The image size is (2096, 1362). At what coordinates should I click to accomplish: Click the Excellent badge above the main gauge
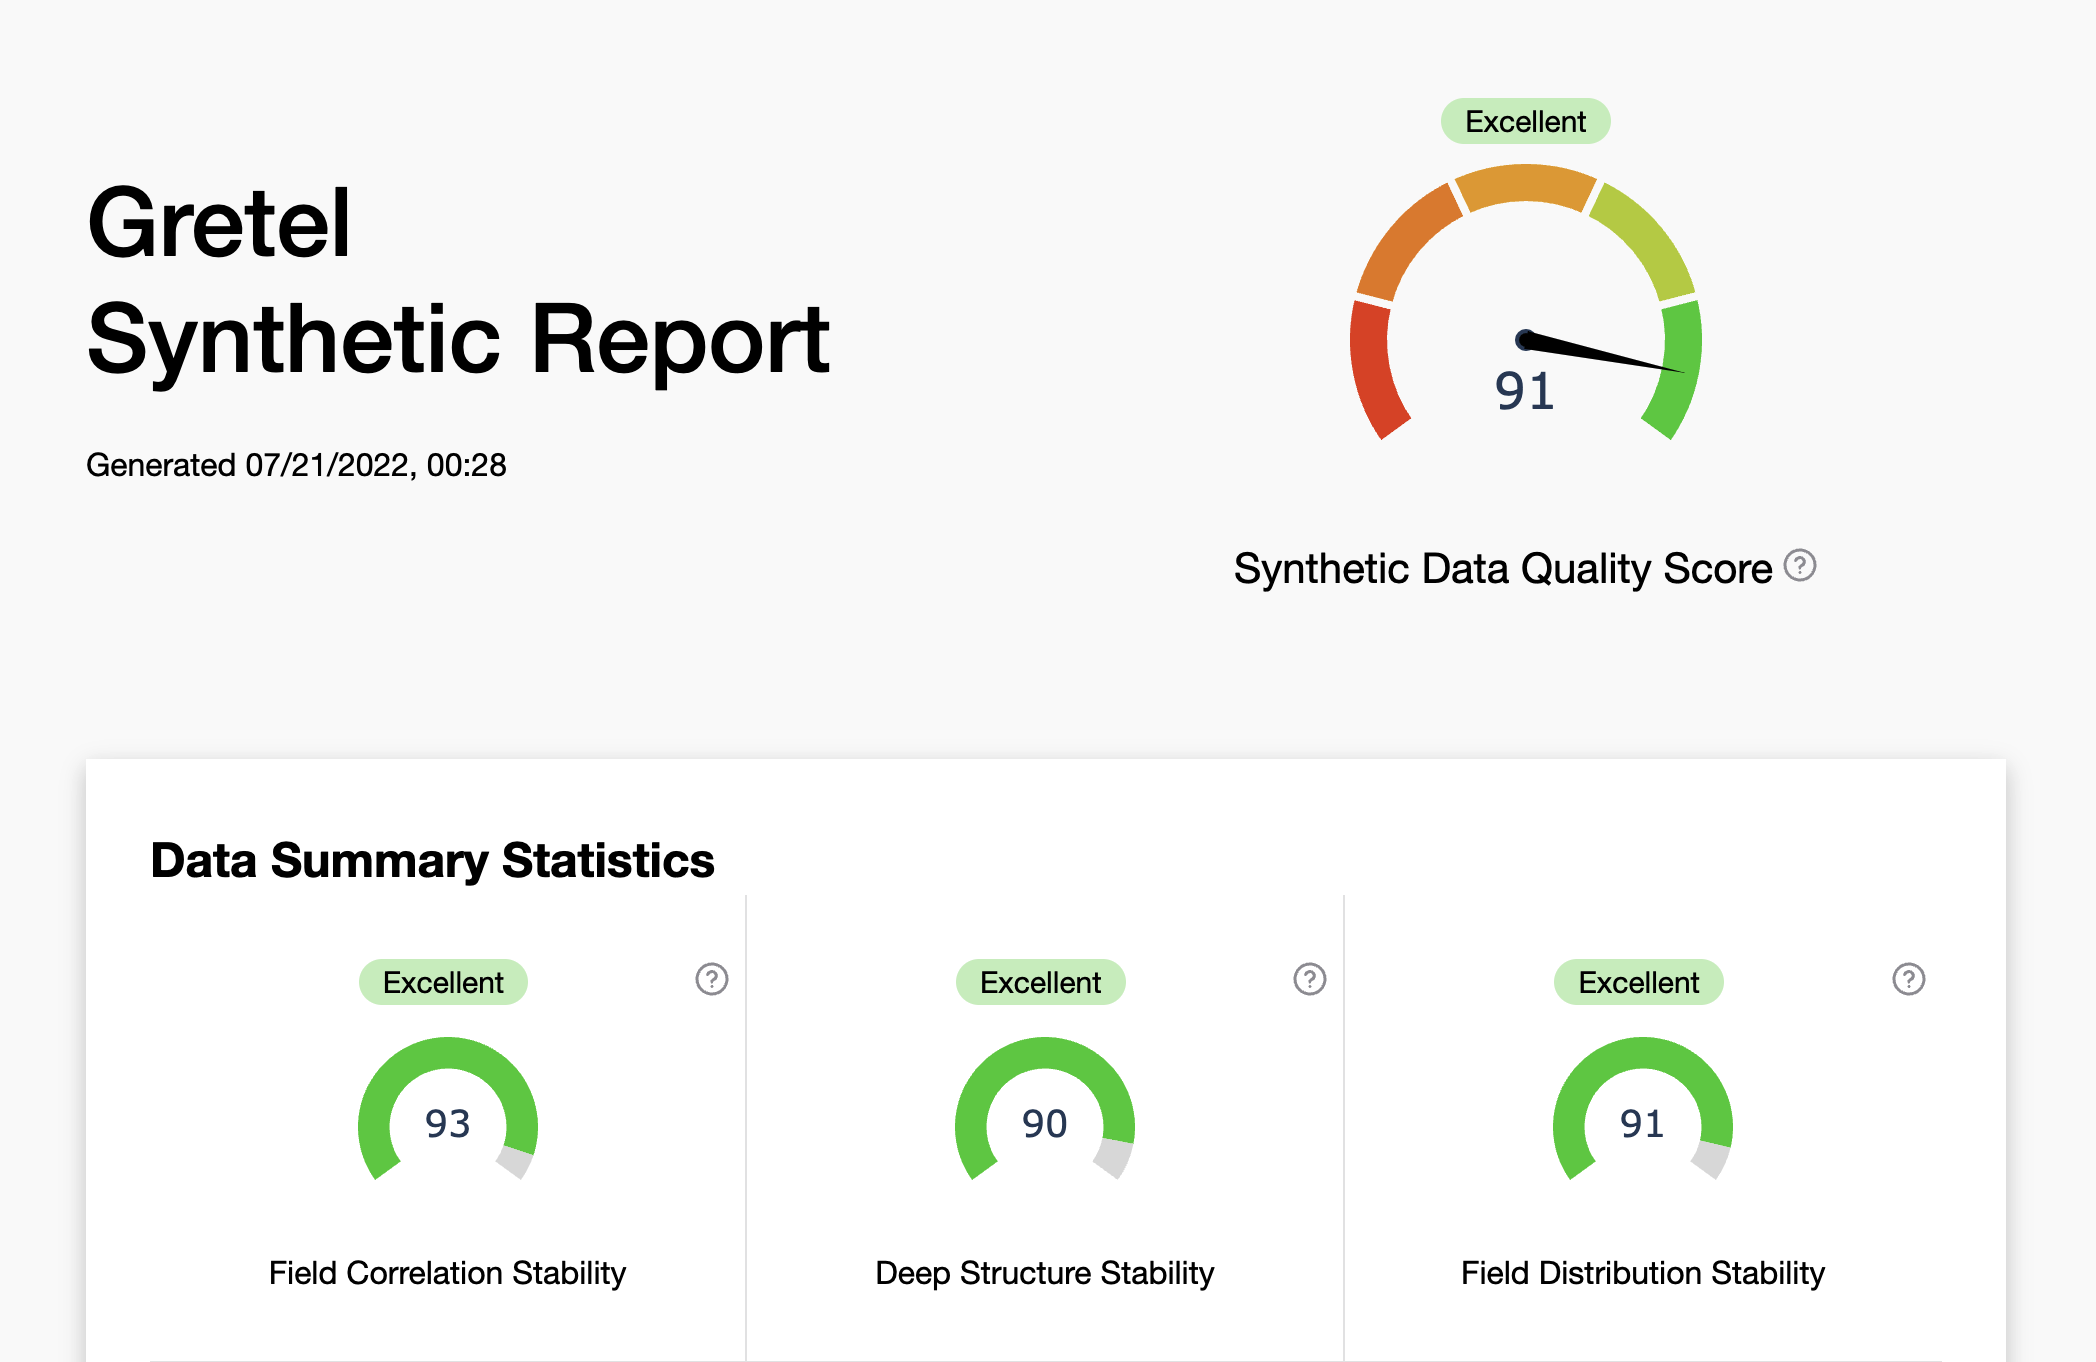point(1524,121)
